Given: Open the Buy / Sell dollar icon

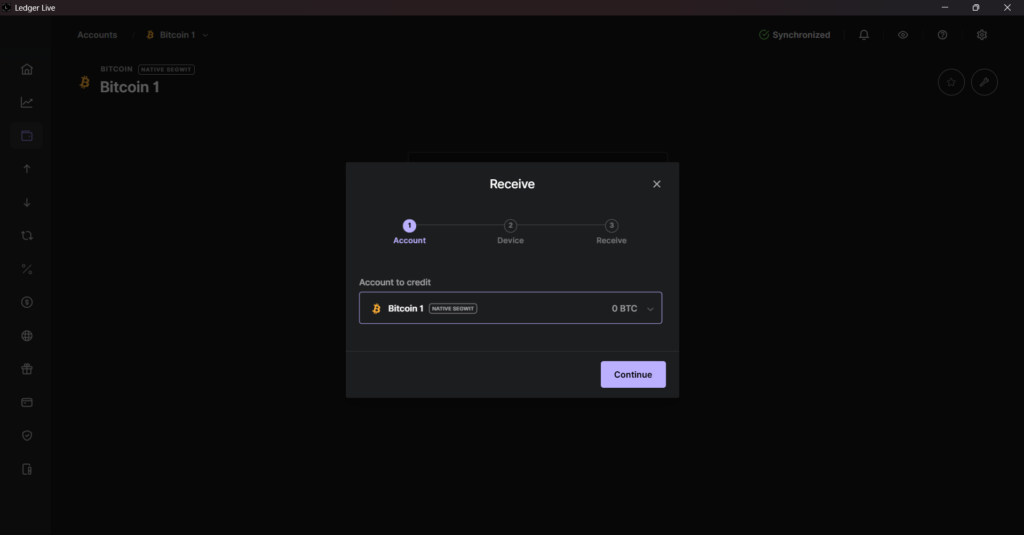Looking at the screenshot, I should click(27, 302).
